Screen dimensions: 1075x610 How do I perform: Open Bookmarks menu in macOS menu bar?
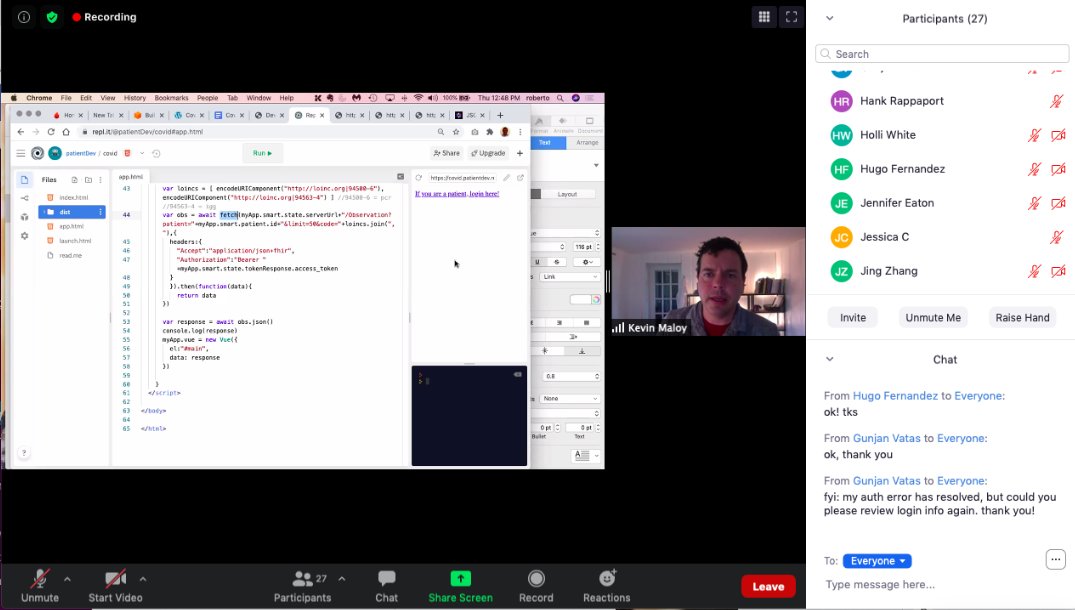pos(171,98)
